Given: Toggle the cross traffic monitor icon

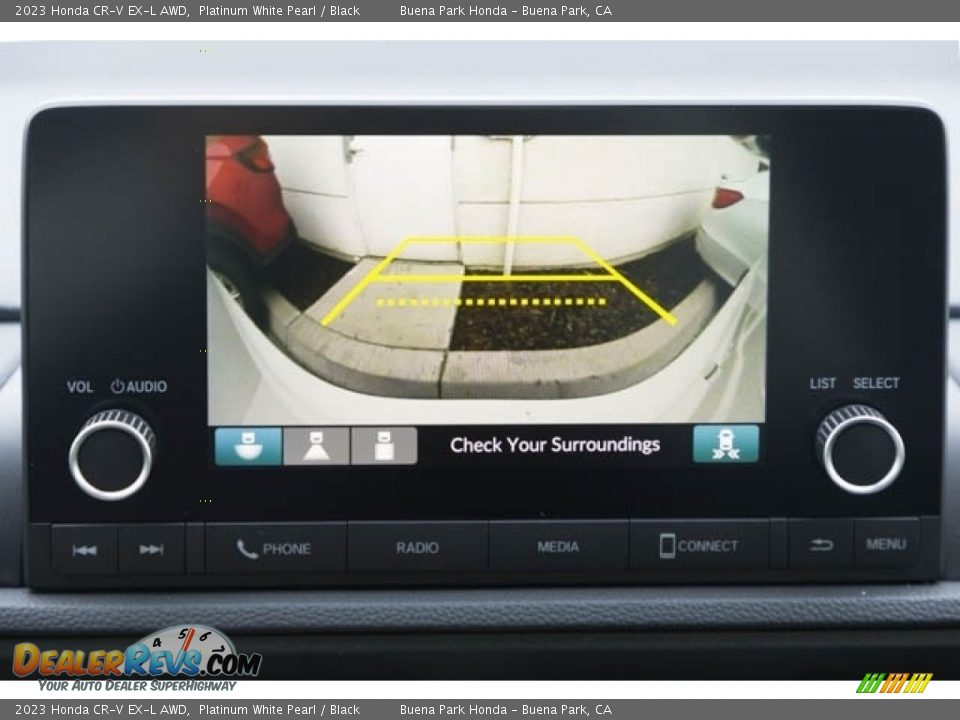Looking at the screenshot, I should coord(725,444).
